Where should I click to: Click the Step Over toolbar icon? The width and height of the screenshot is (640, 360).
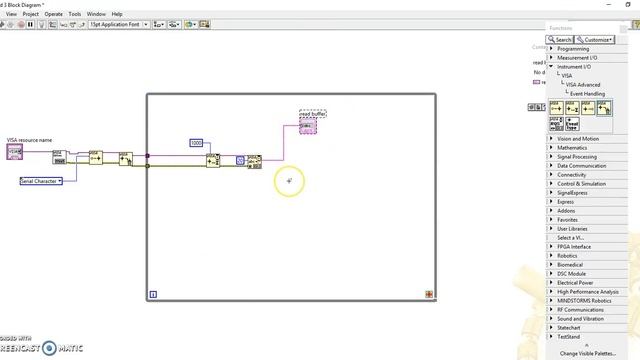click(73, 24)
